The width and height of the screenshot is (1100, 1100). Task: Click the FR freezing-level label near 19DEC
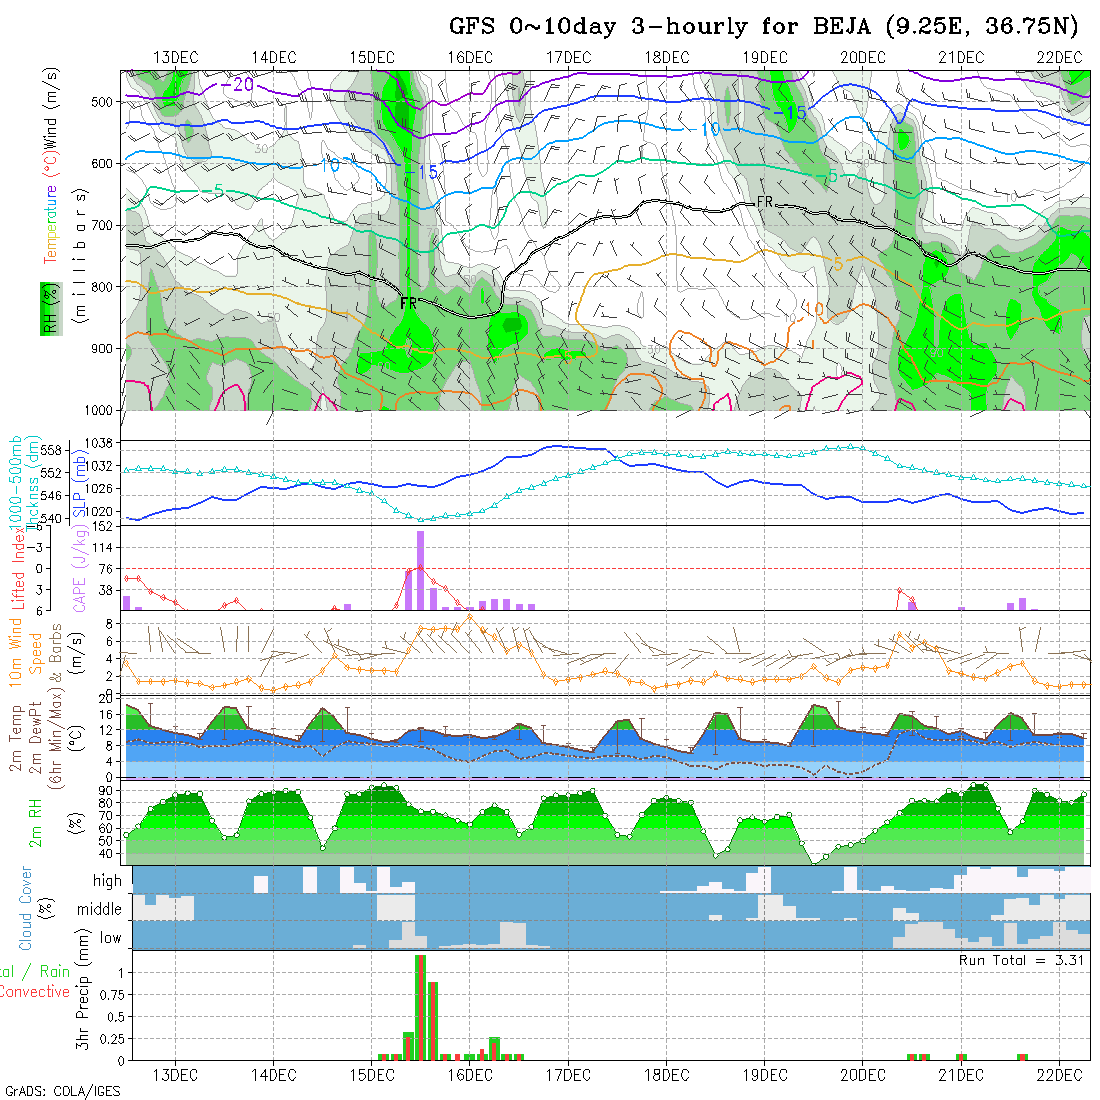click(x=765, y=203)
